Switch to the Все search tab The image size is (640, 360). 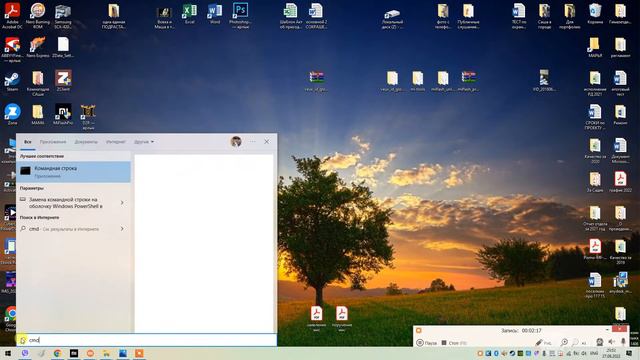click(27, 142)
